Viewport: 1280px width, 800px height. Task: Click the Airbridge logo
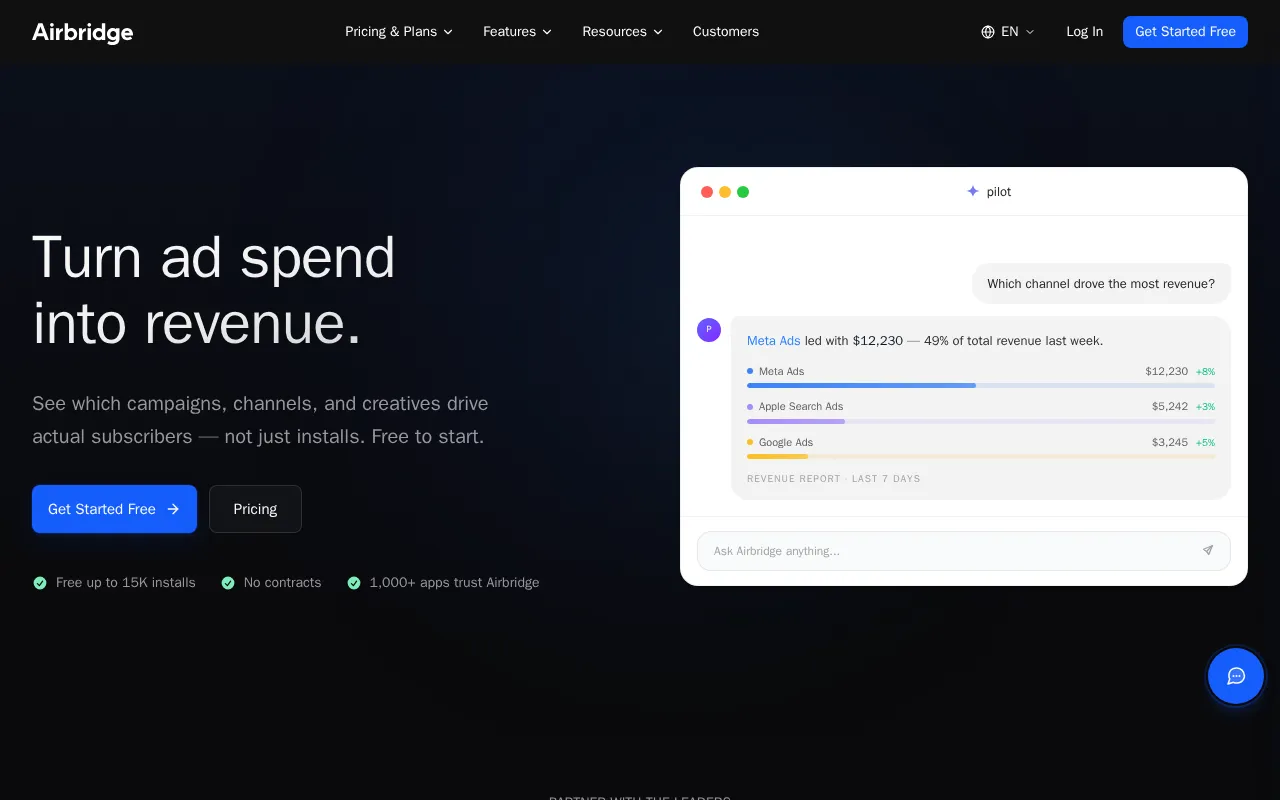click(82, 32)
